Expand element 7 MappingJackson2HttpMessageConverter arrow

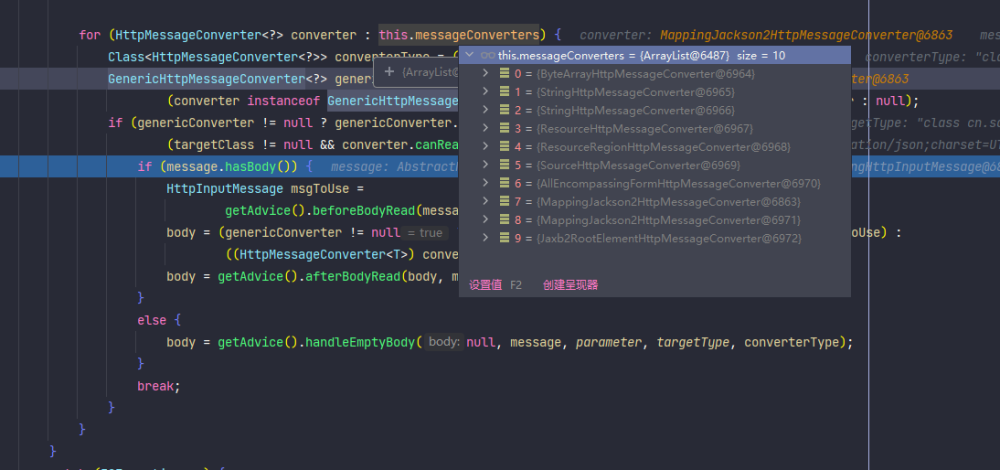tap(486, 201)
